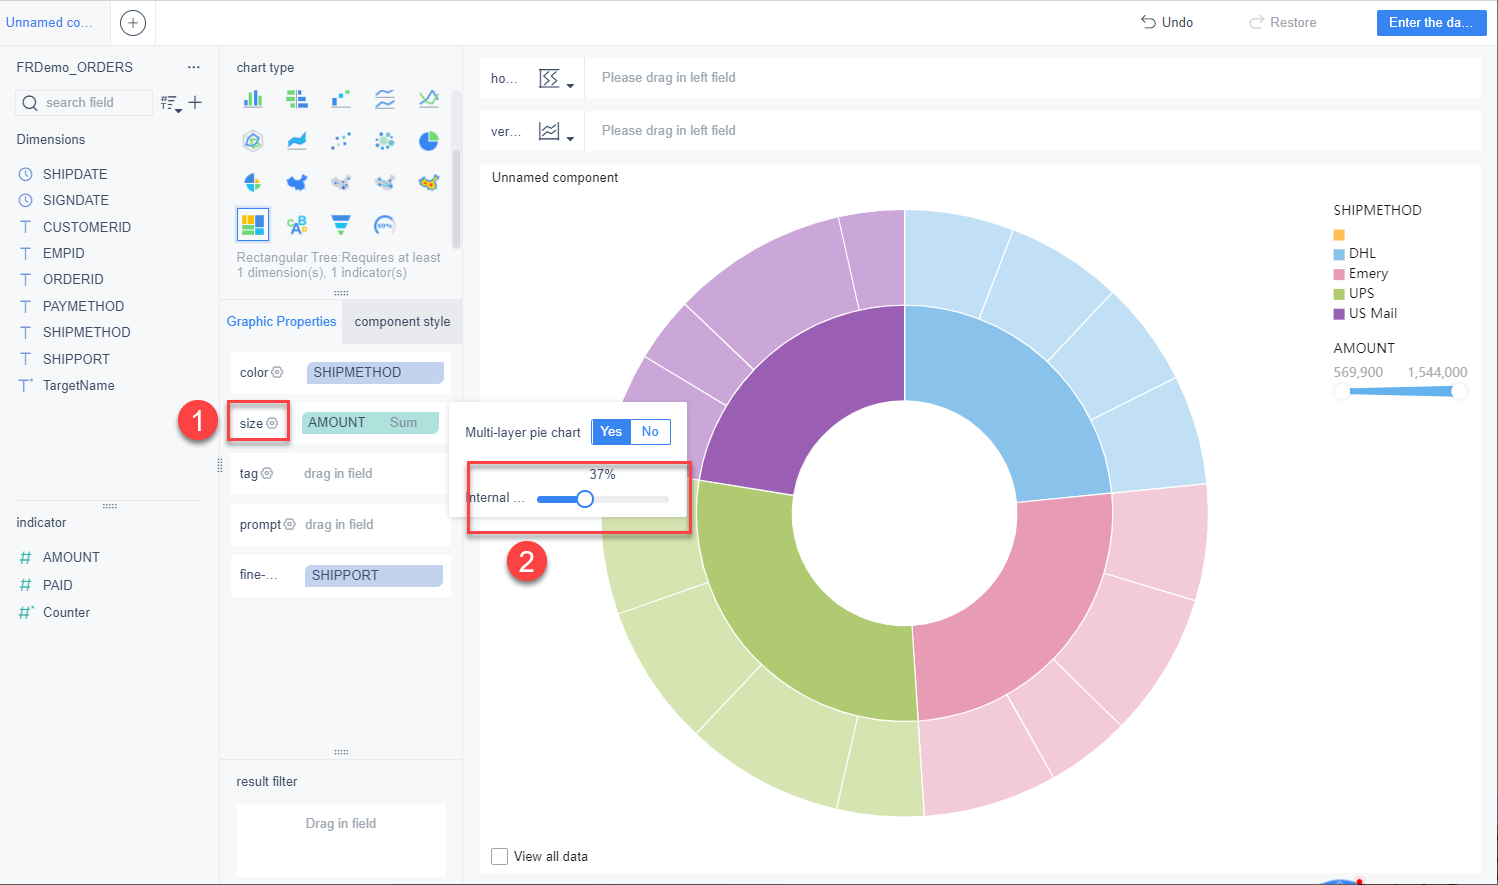This screenshot has width=1498, height=885.
Task: Select the word cloud chart type
Action: [x=297, y=224]
